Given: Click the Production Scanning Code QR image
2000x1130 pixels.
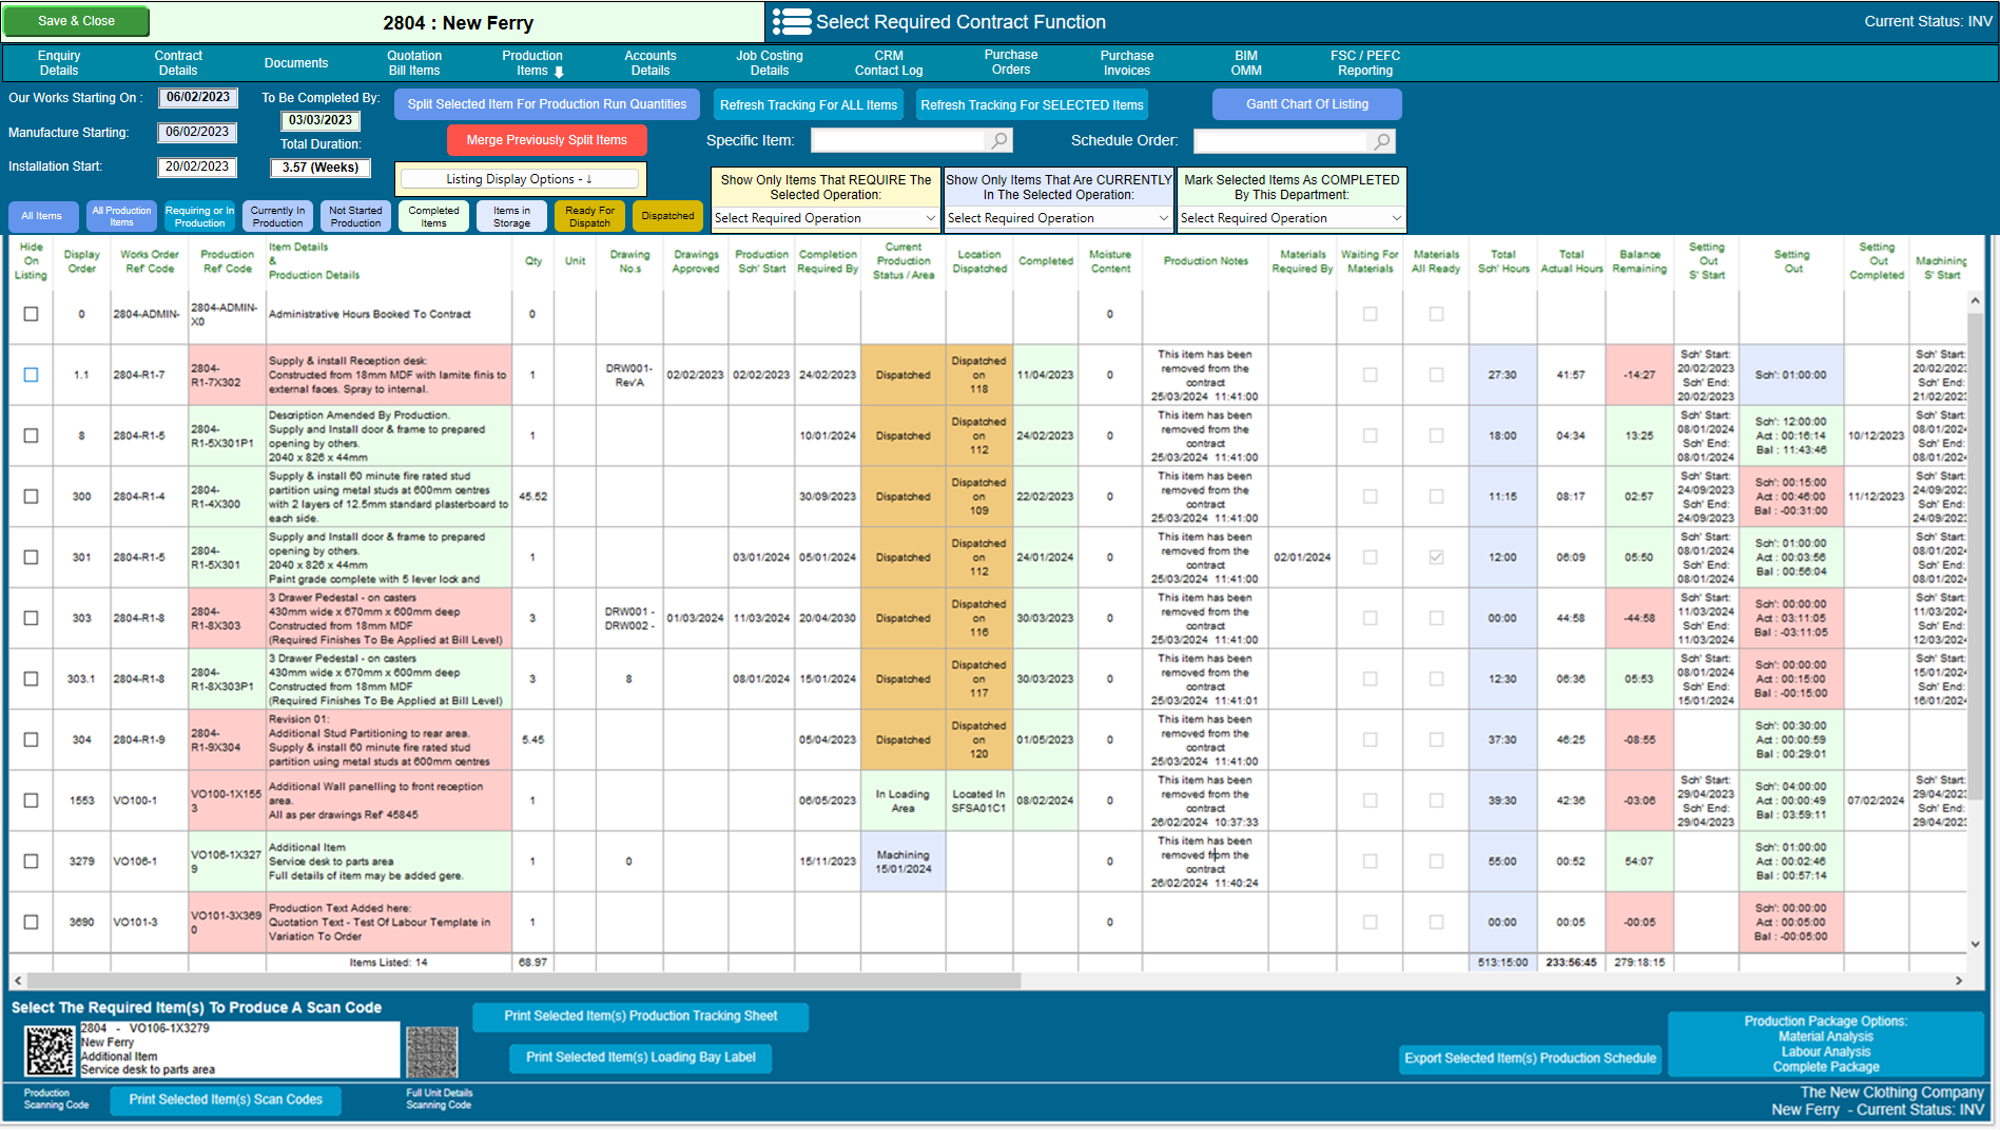Looking at the screenshot, I should [x=49, y=1050].
